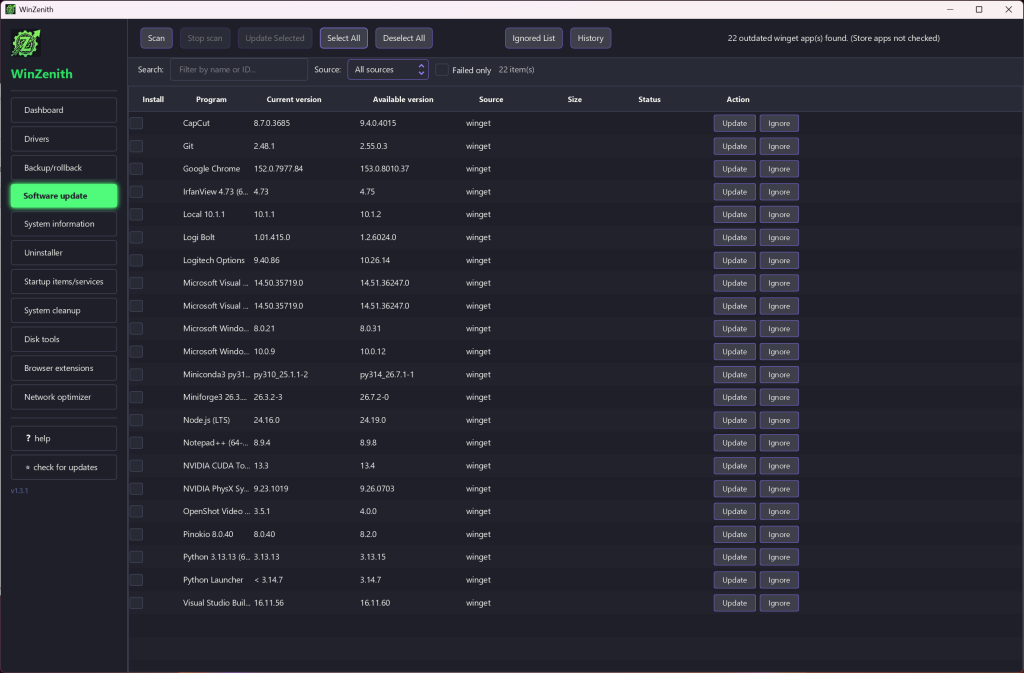
Task: Go to the Drivers section
Action: tap(64, 139)
